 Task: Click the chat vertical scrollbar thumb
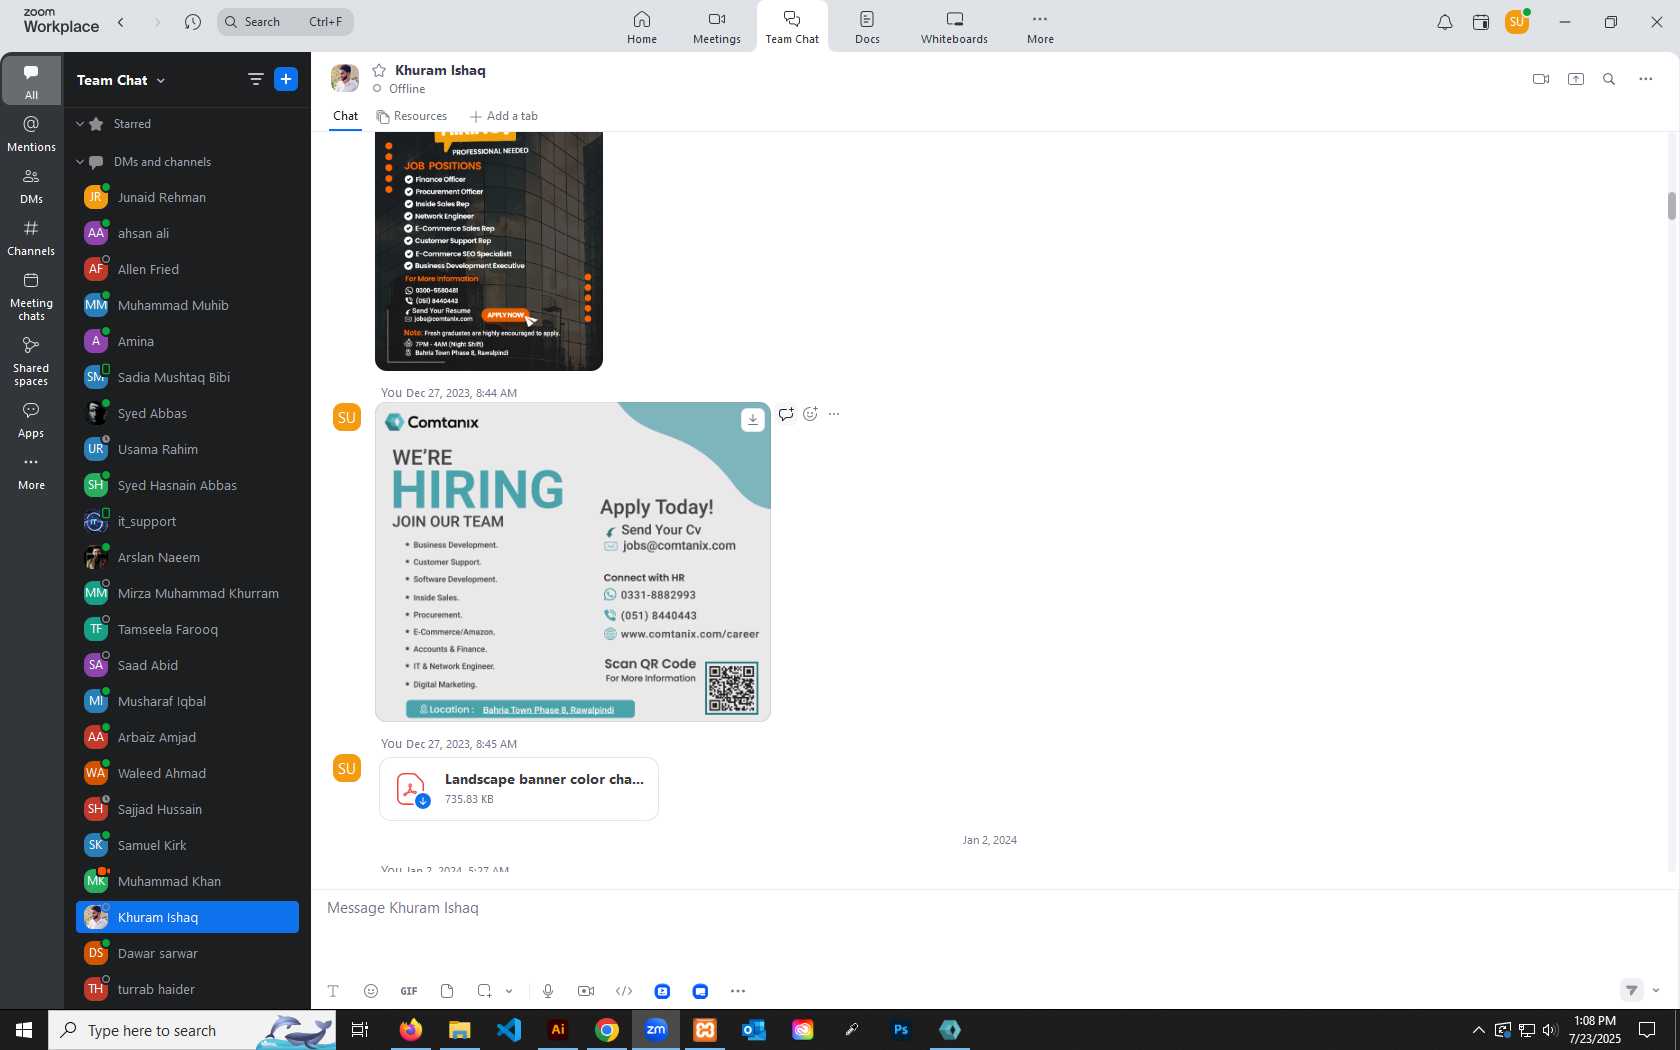[1671, 206]
